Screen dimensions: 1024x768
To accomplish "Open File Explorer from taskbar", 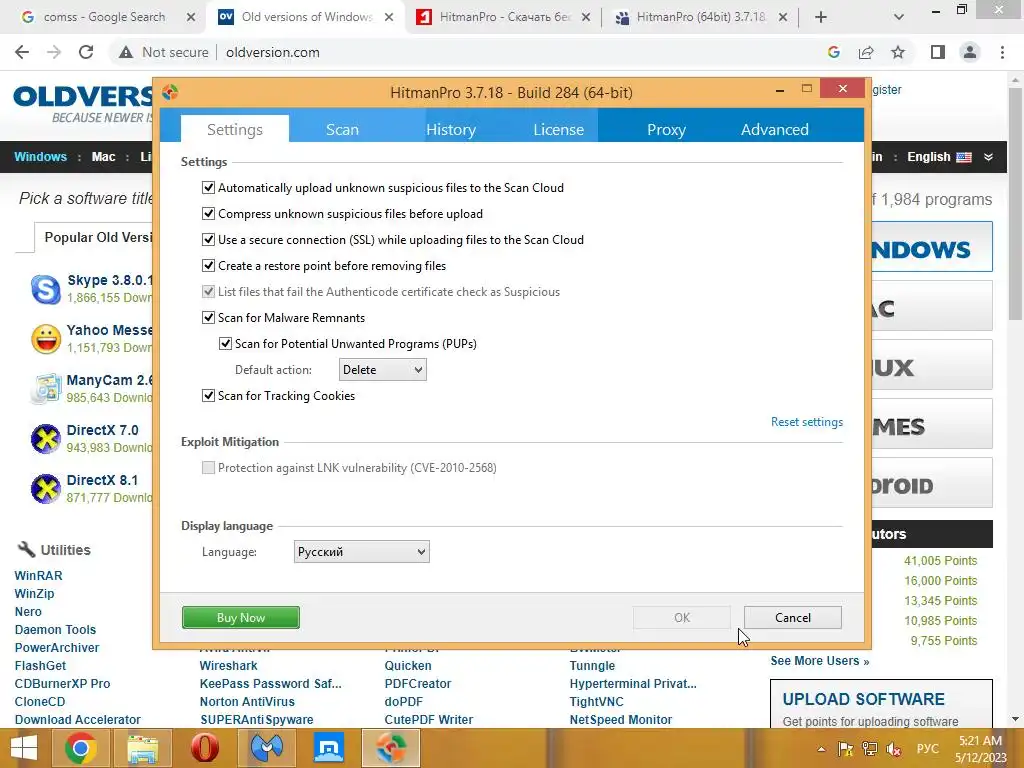I will (142, 748).
